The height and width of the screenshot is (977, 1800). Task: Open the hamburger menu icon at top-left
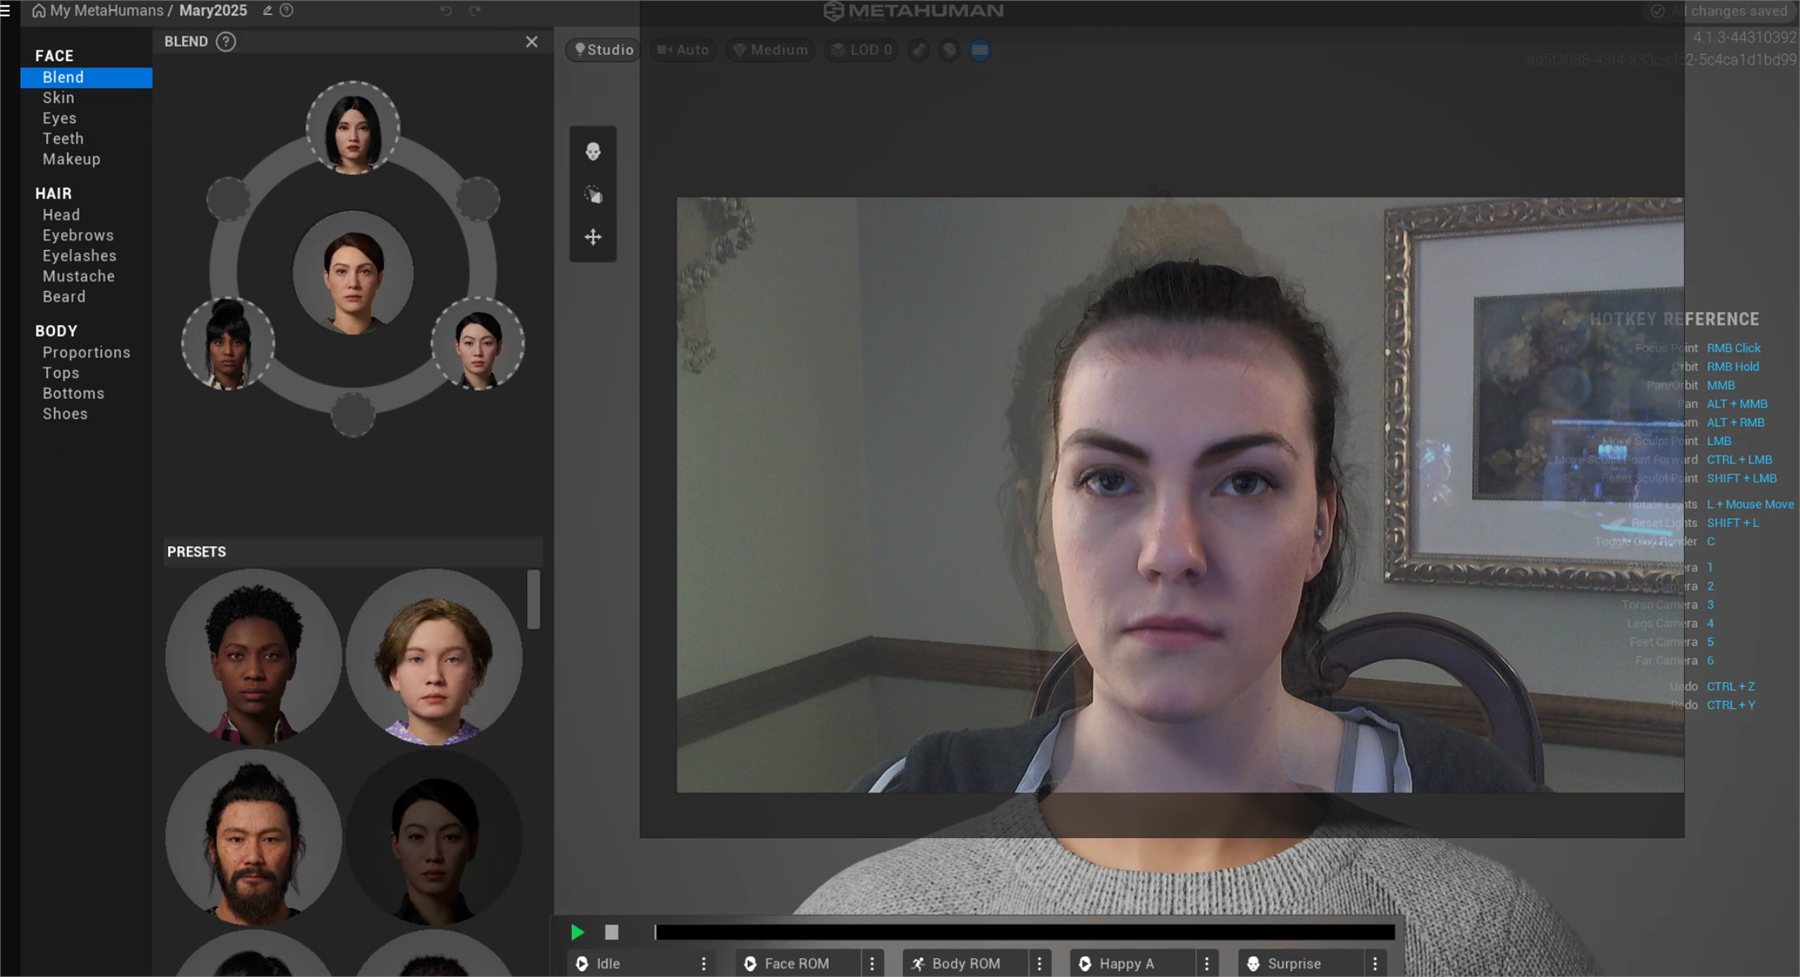pos(5,11)
